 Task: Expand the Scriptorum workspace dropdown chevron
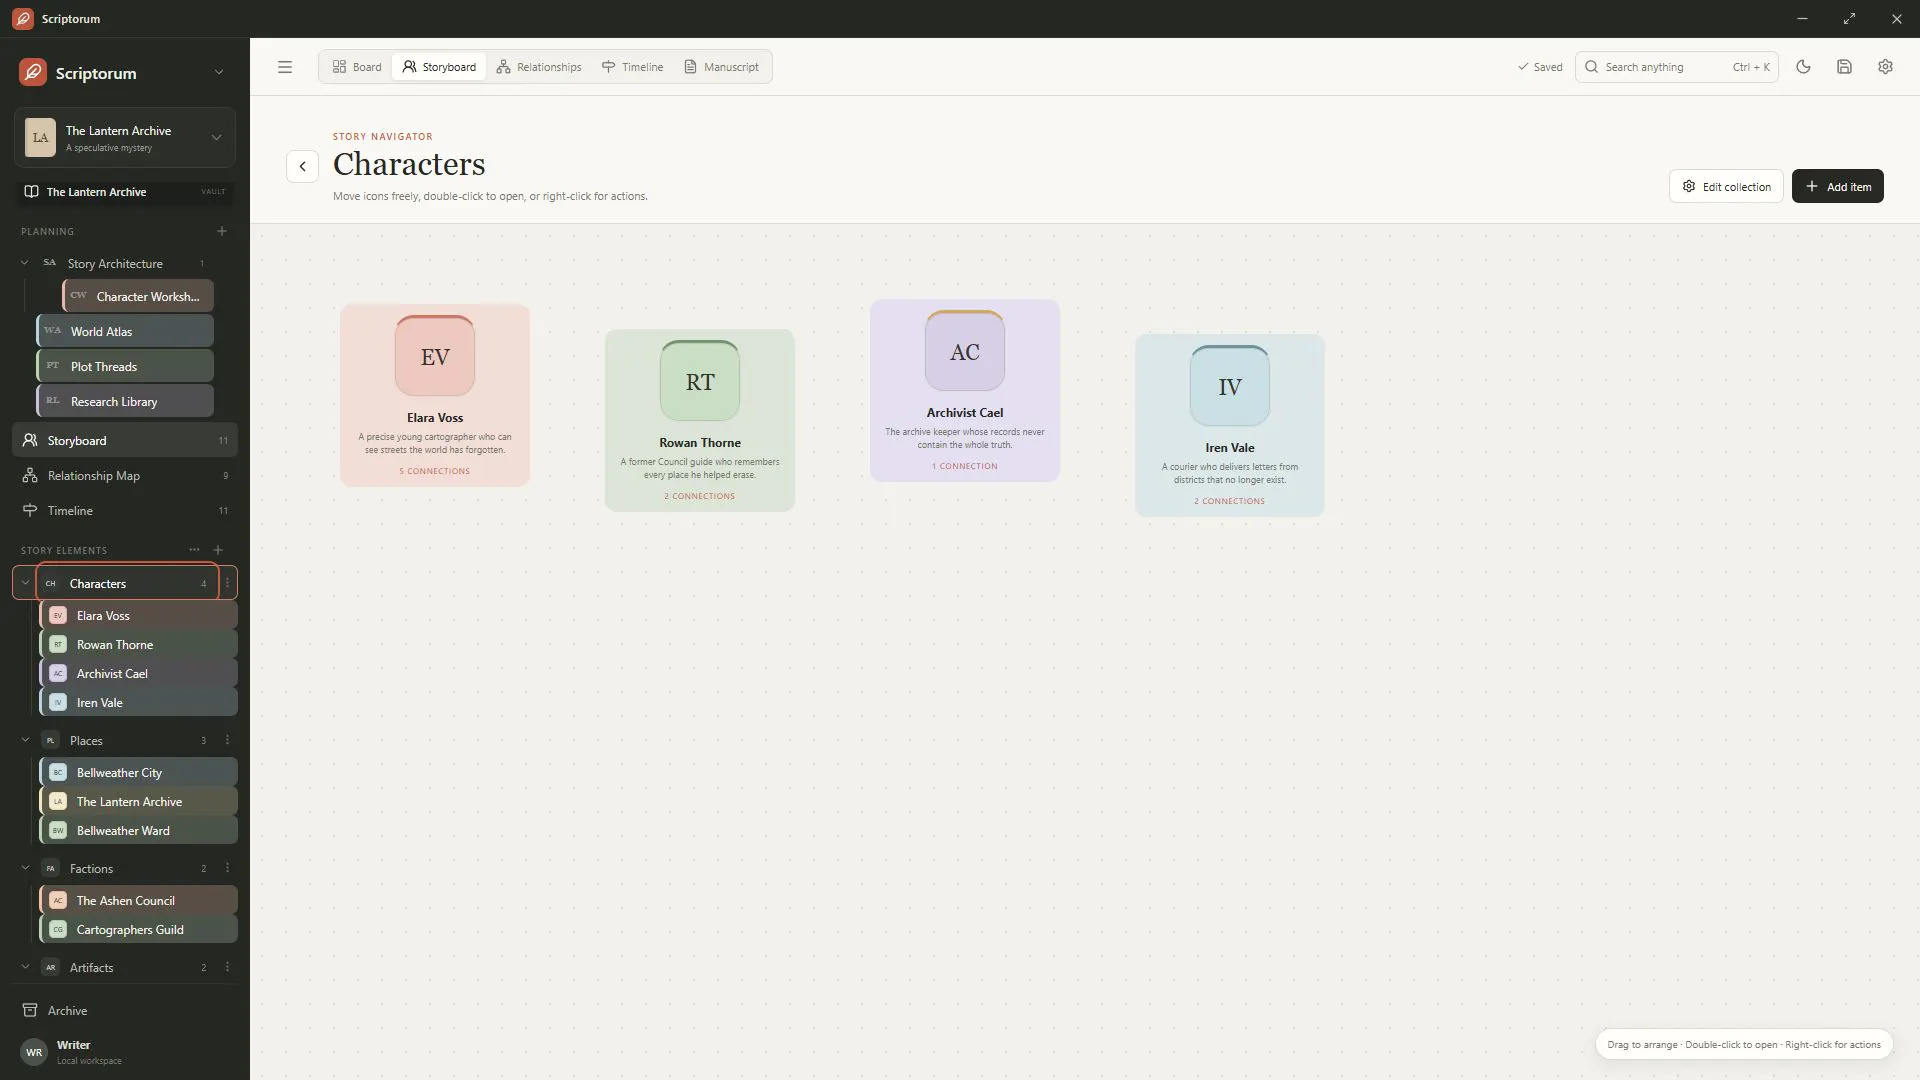(x=219, y=72)
